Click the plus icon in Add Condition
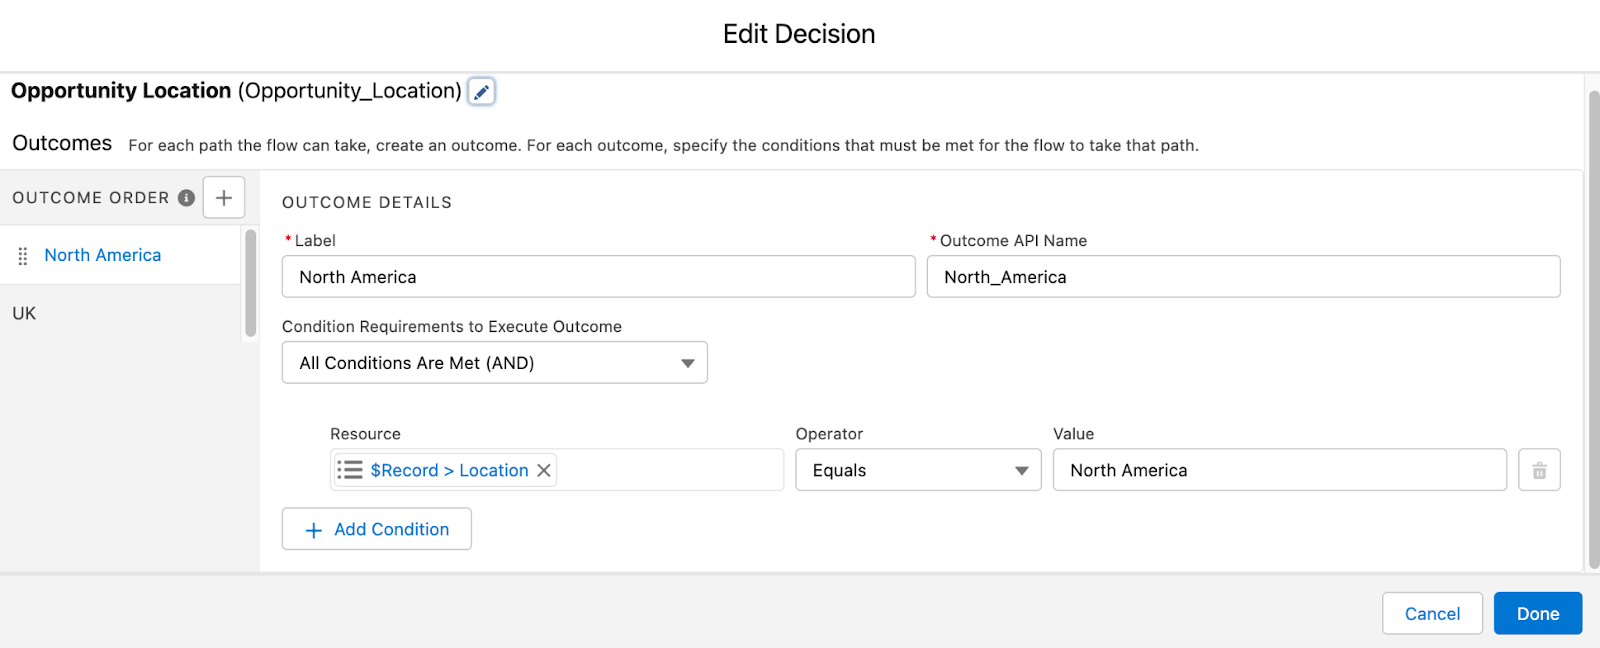The image size is (1600, 648). pyautogui.click(x=314, y=530)
